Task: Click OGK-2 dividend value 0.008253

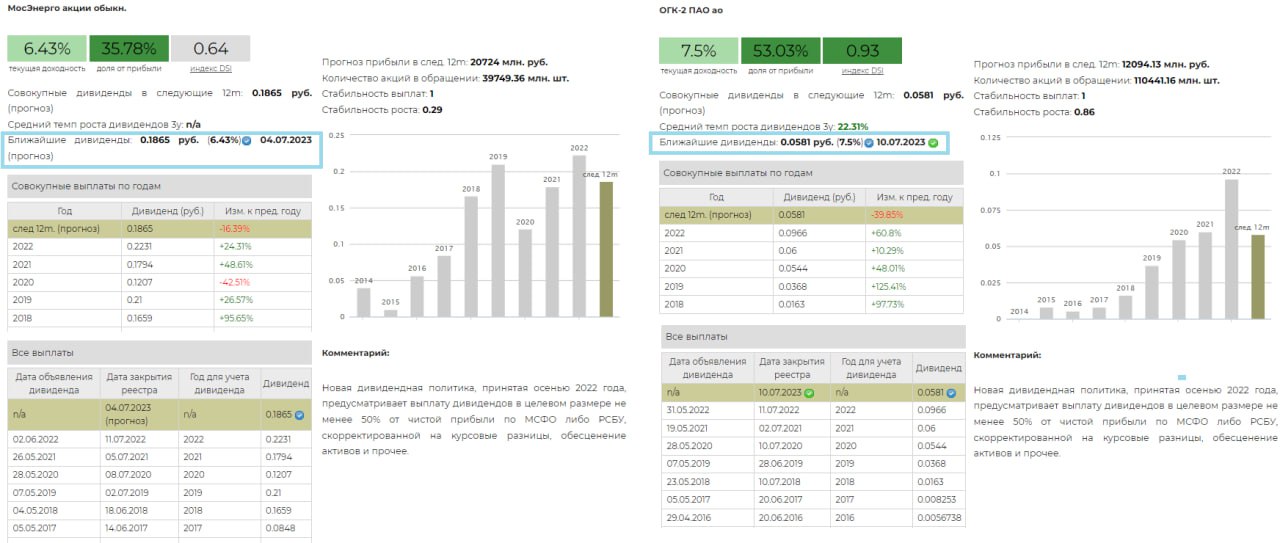Action: pos(937,499)
